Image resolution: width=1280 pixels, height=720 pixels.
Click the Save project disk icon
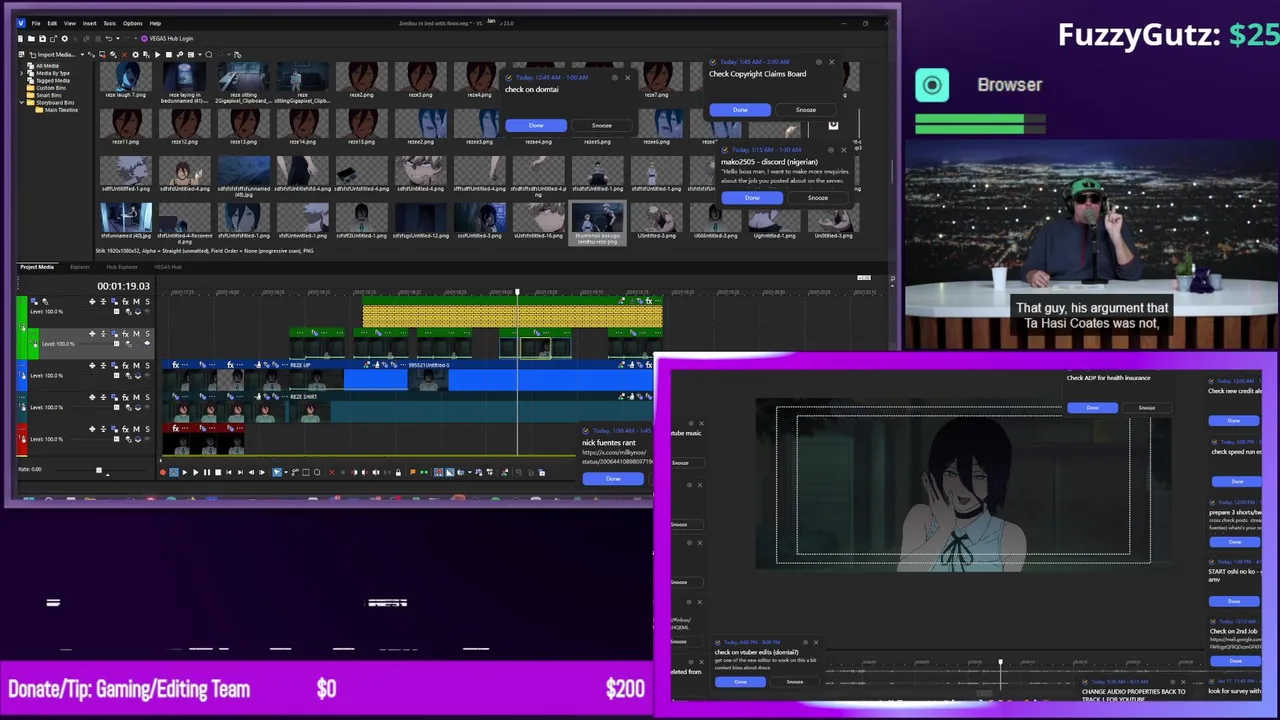tap(42, 39)
